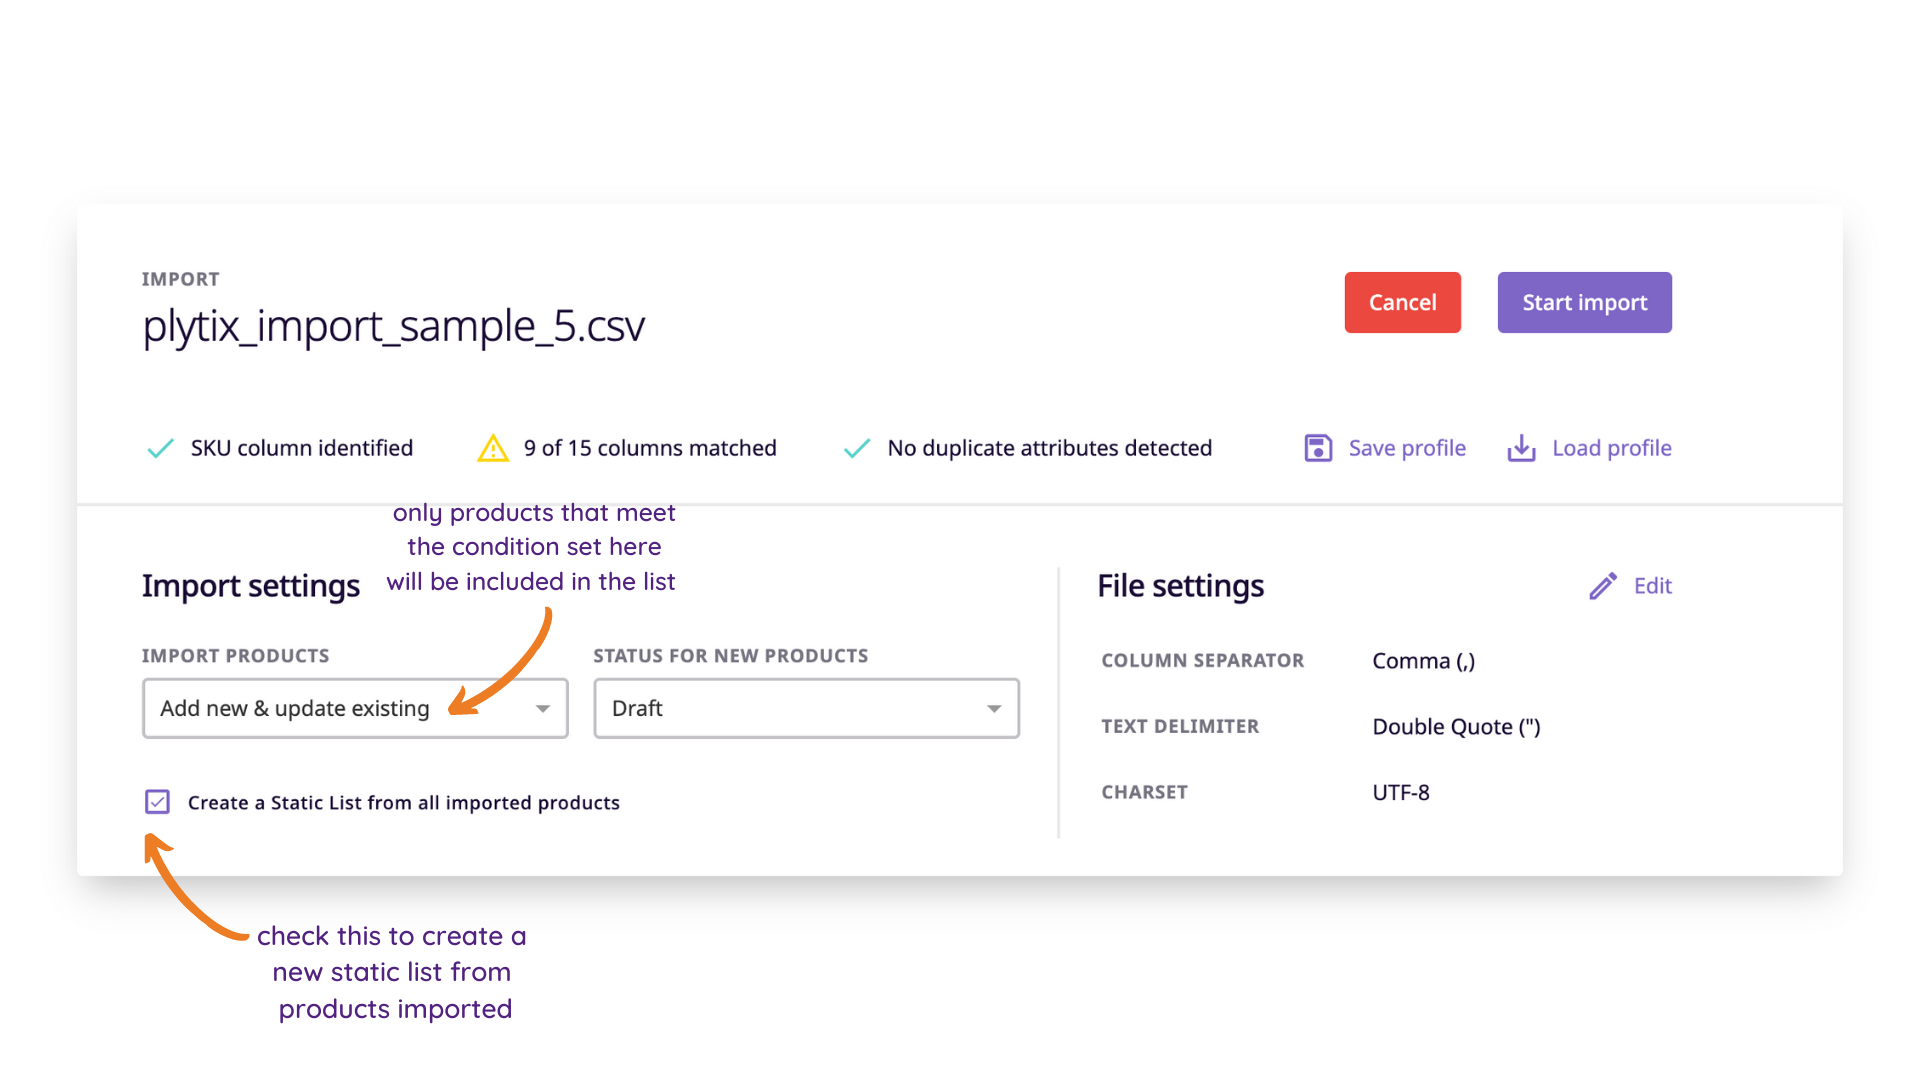Click the Save profile floppy disk icon

coord(1318,448)
